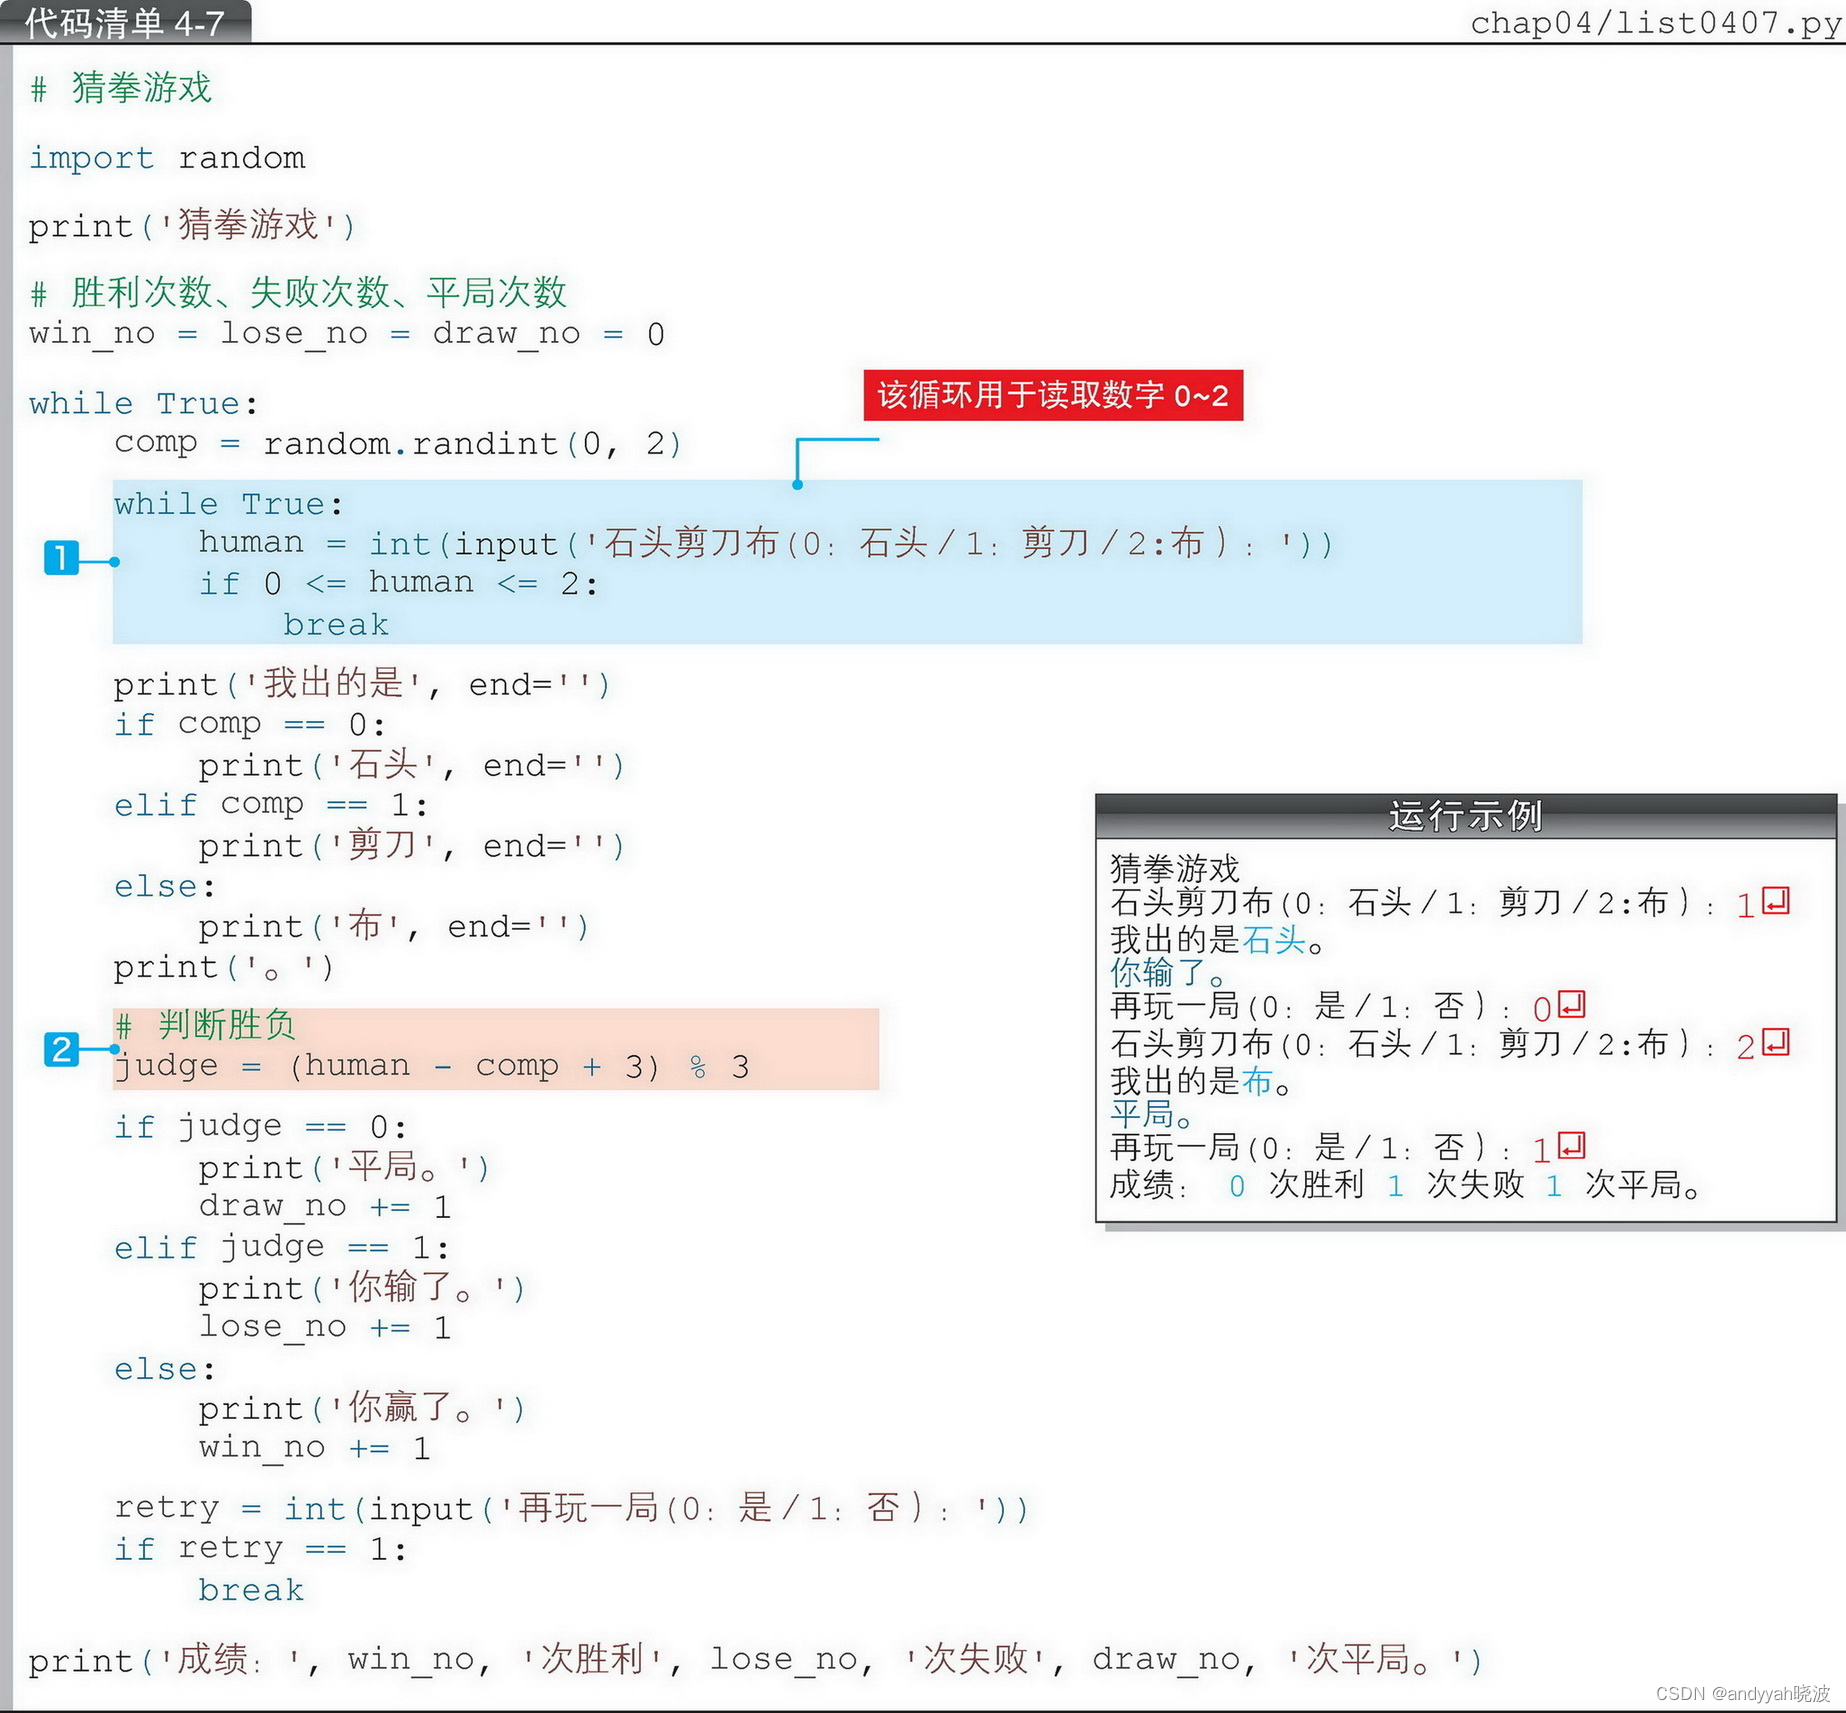Screen dimensions: 1846x1713
Task: Click the blue dot next to badge 2
Action: click(116, 1049)
